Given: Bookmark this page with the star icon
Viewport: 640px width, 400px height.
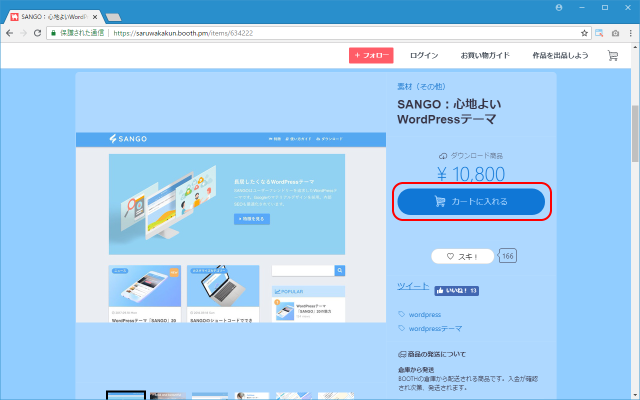Looking at the screenshot, I should (584, 33).
